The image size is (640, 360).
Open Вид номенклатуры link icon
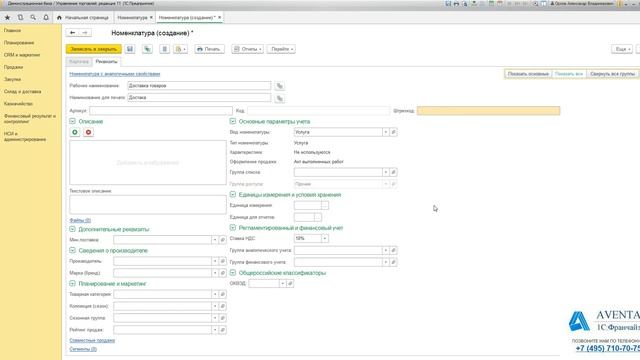click(393, 132)
